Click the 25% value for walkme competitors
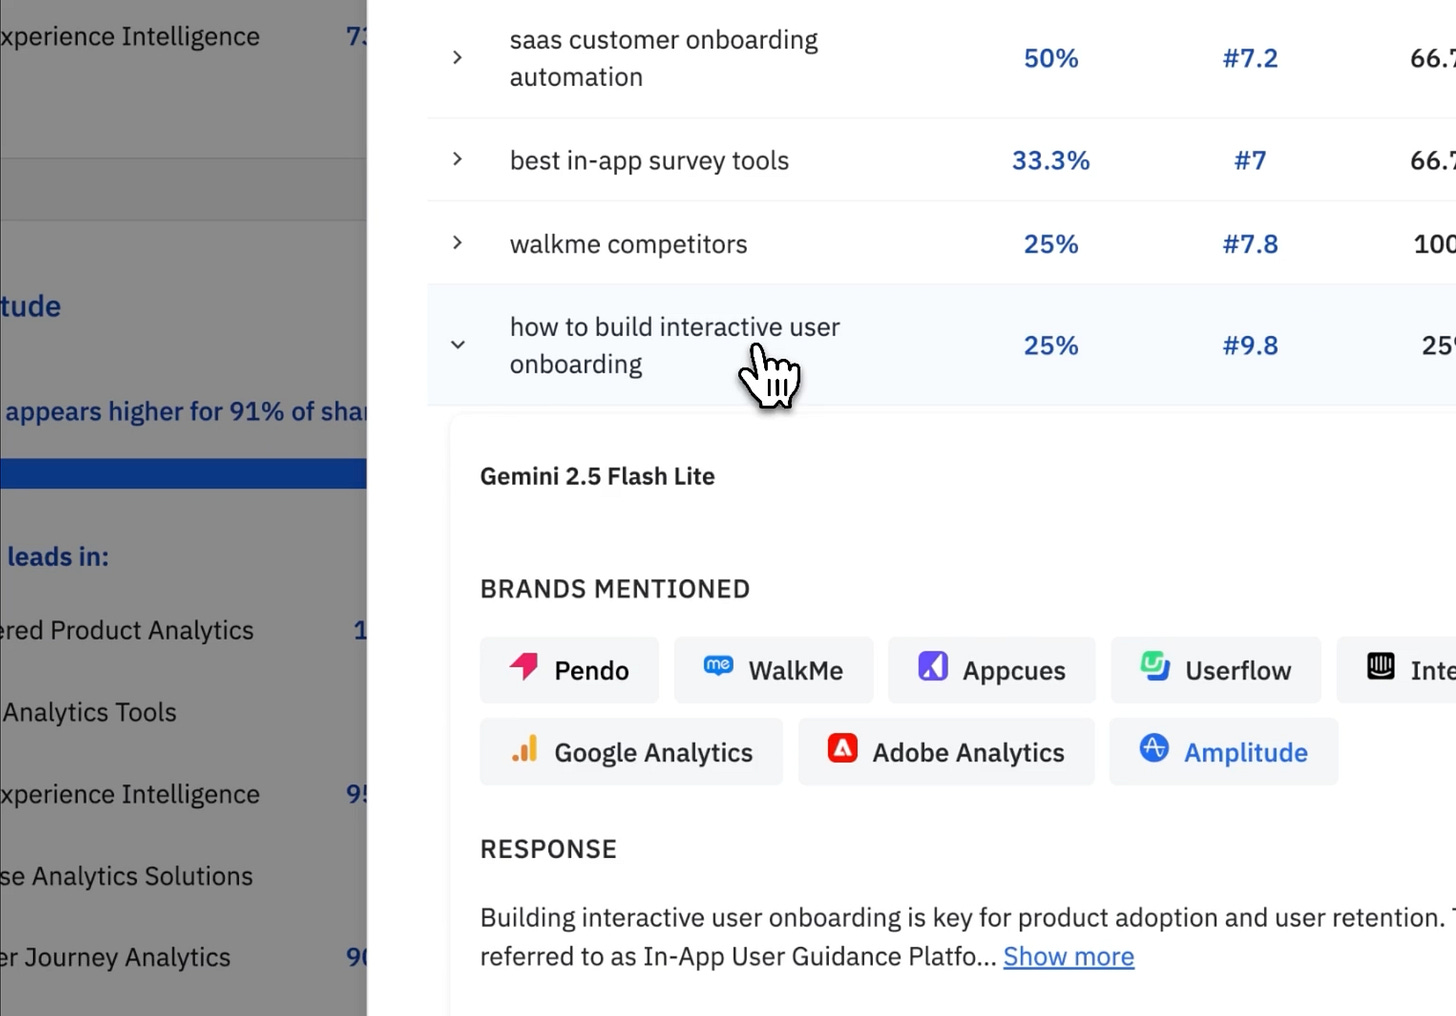 click(1051, 244)
